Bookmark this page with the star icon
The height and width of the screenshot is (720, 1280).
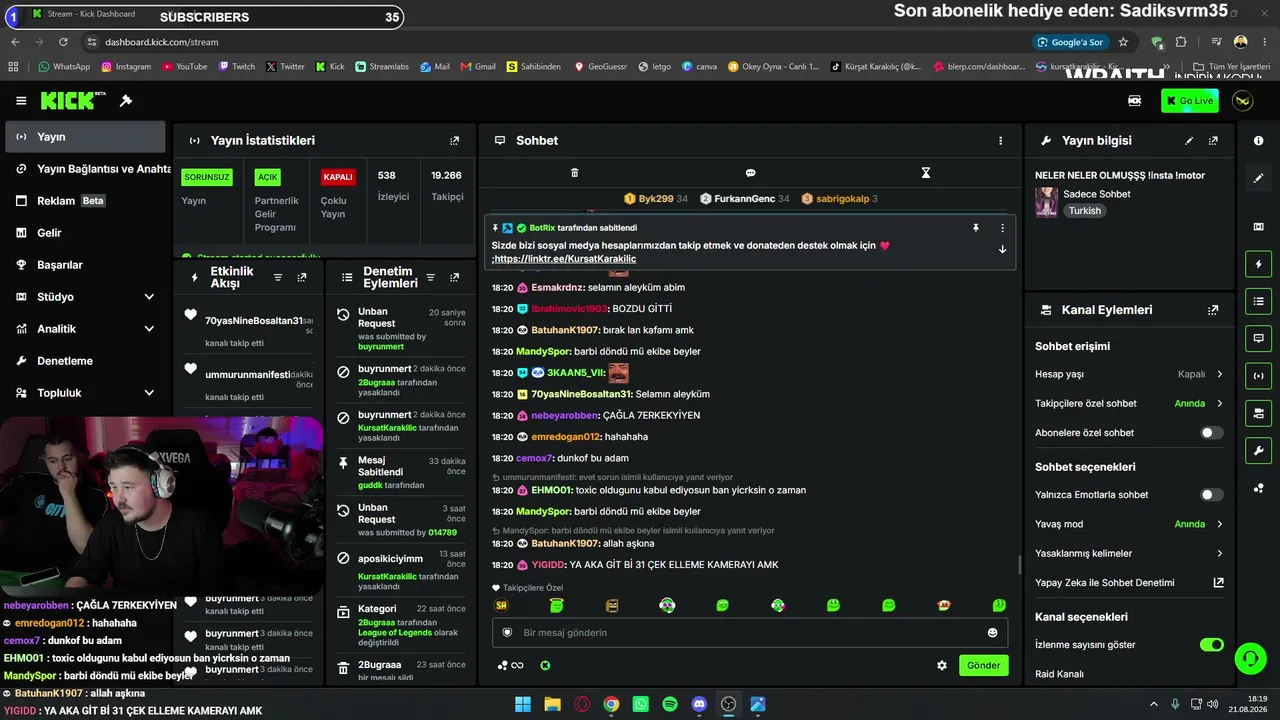(1123, 42)
